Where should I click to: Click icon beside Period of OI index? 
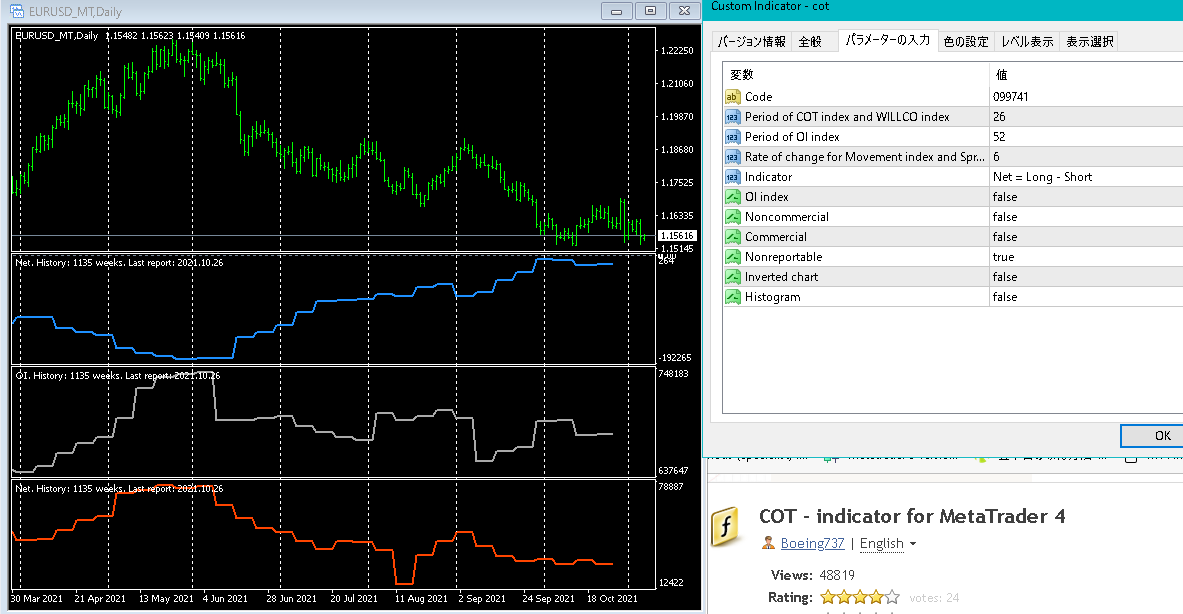(x=732, y=137)
